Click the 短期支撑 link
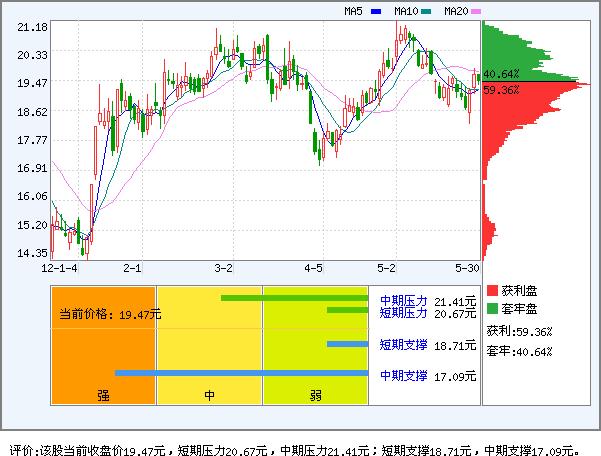This screenshot has height=456, width=601. click(403, 345)
